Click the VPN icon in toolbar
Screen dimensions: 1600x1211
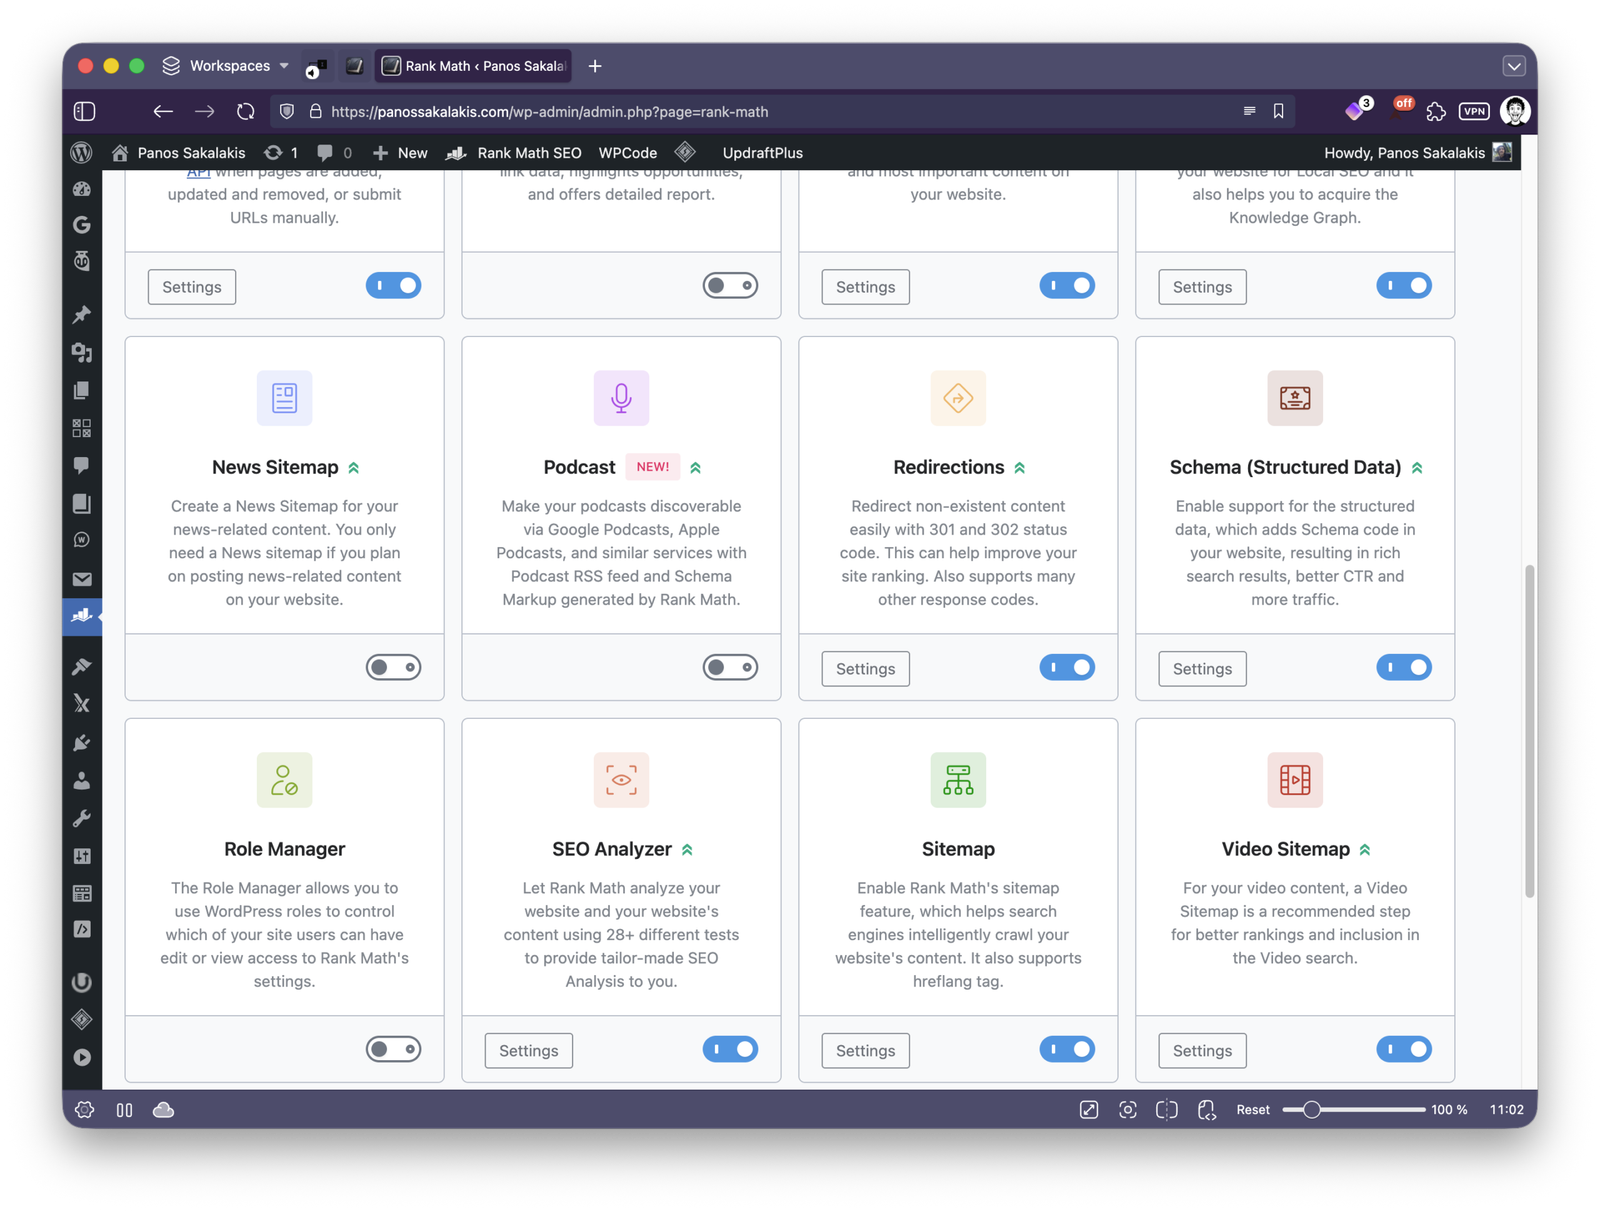pos(1474,112)
